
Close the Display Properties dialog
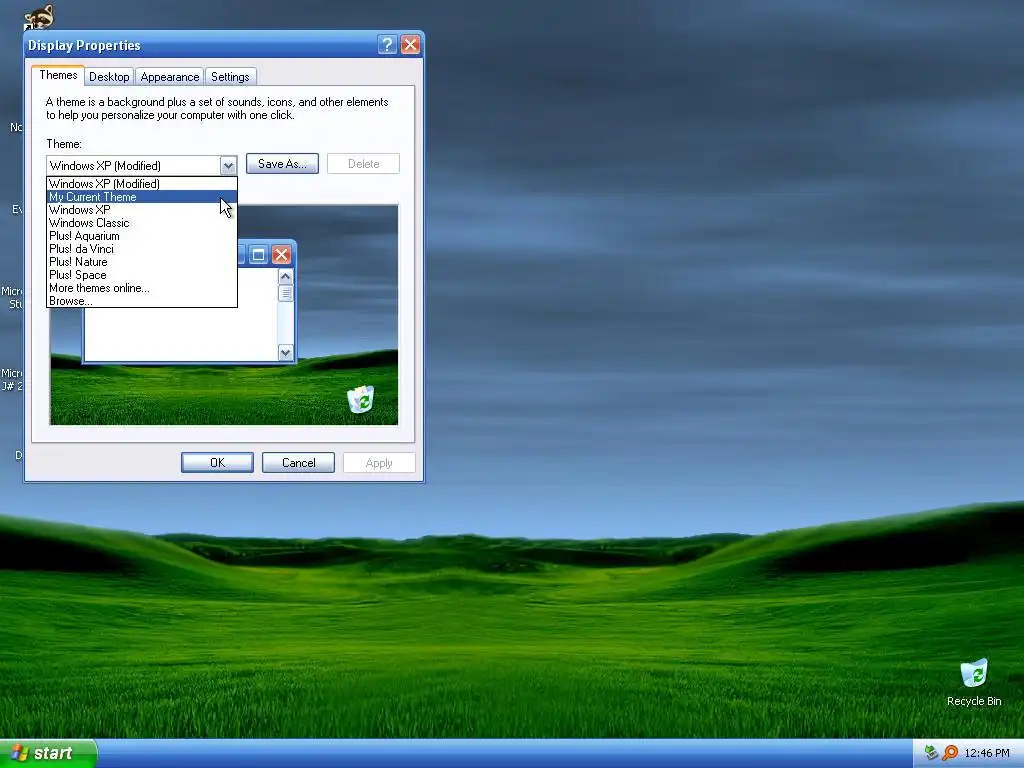[x=410, y=44]
